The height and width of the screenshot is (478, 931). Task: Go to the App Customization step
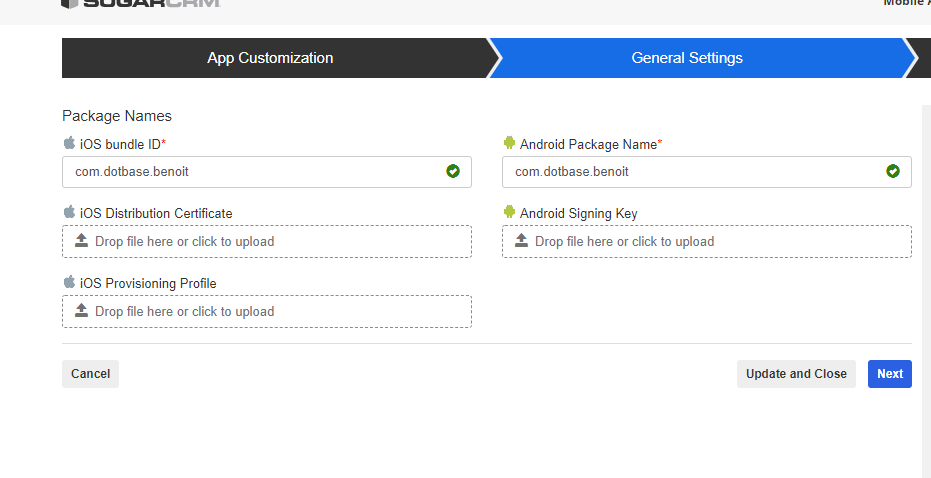point(270,58)
